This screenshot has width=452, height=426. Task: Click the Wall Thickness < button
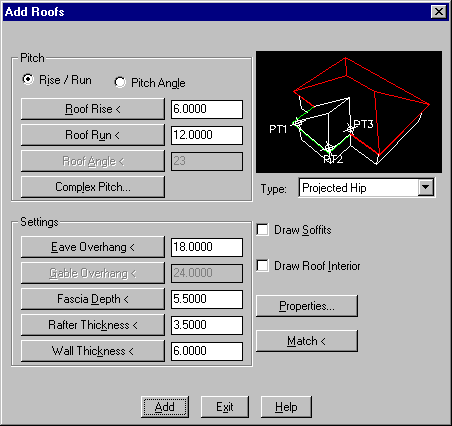(93, 351)
